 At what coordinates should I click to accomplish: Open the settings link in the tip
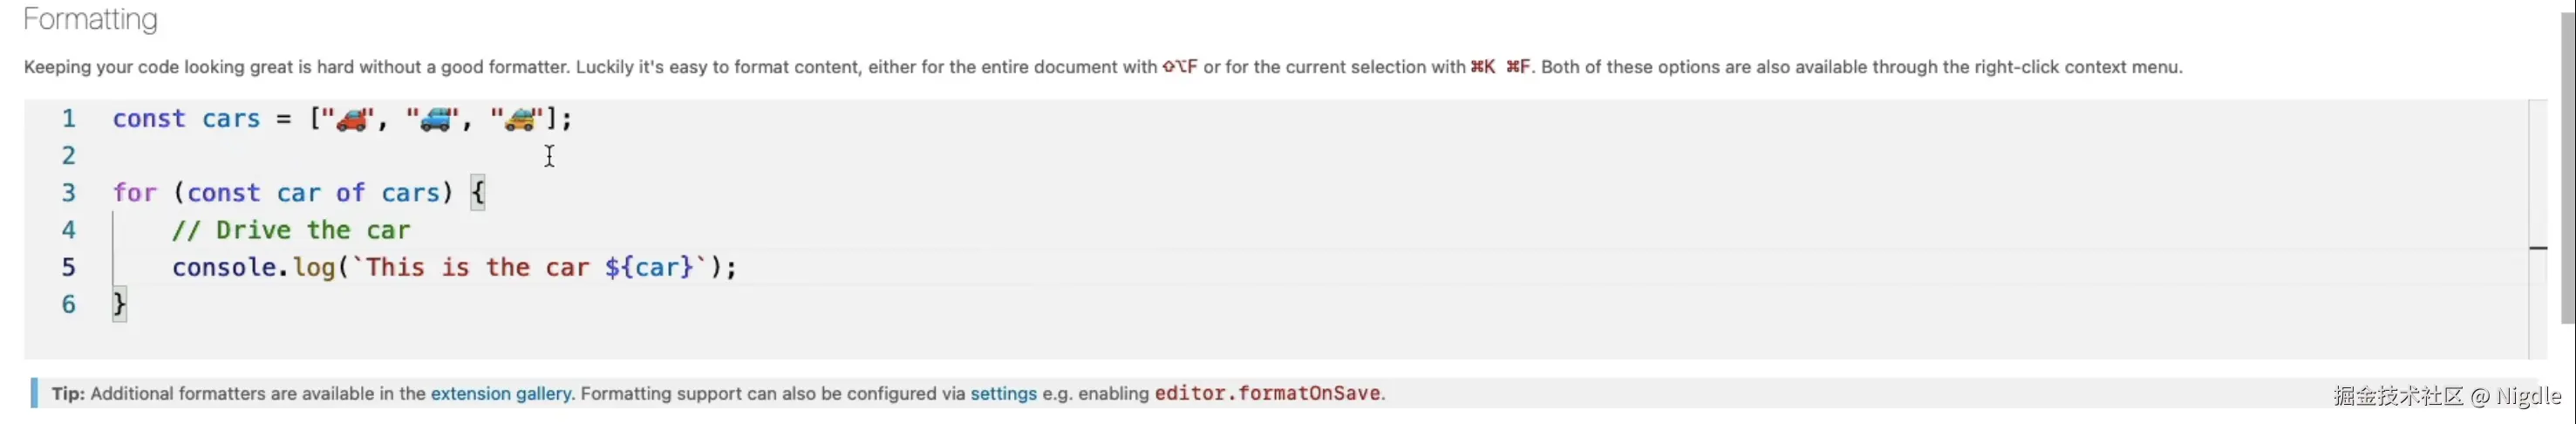pos(1003,394)
